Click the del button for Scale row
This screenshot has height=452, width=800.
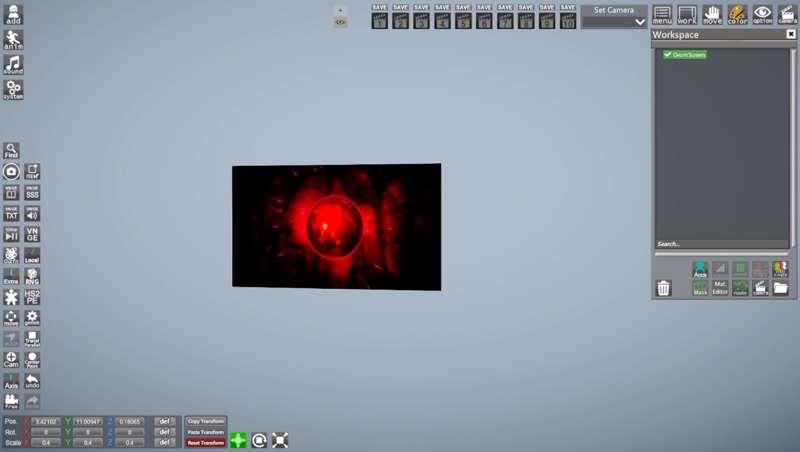pyautogui.click(x=165, y=442)
